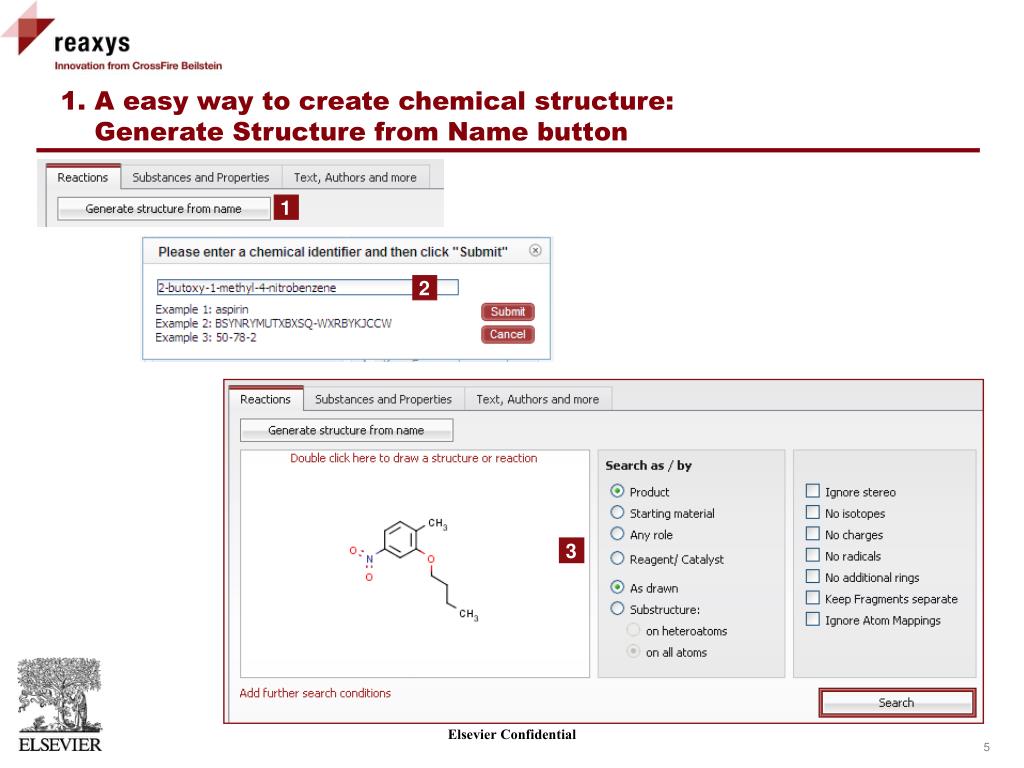The height and width of the screenshot is (768, 1024).
Task: Click the Search button
Action: pyautogui.click(x=897, y=703)
